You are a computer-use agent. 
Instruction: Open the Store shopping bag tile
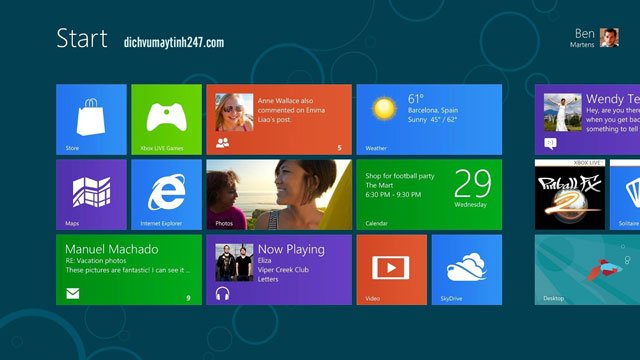(x=91, y=119)
